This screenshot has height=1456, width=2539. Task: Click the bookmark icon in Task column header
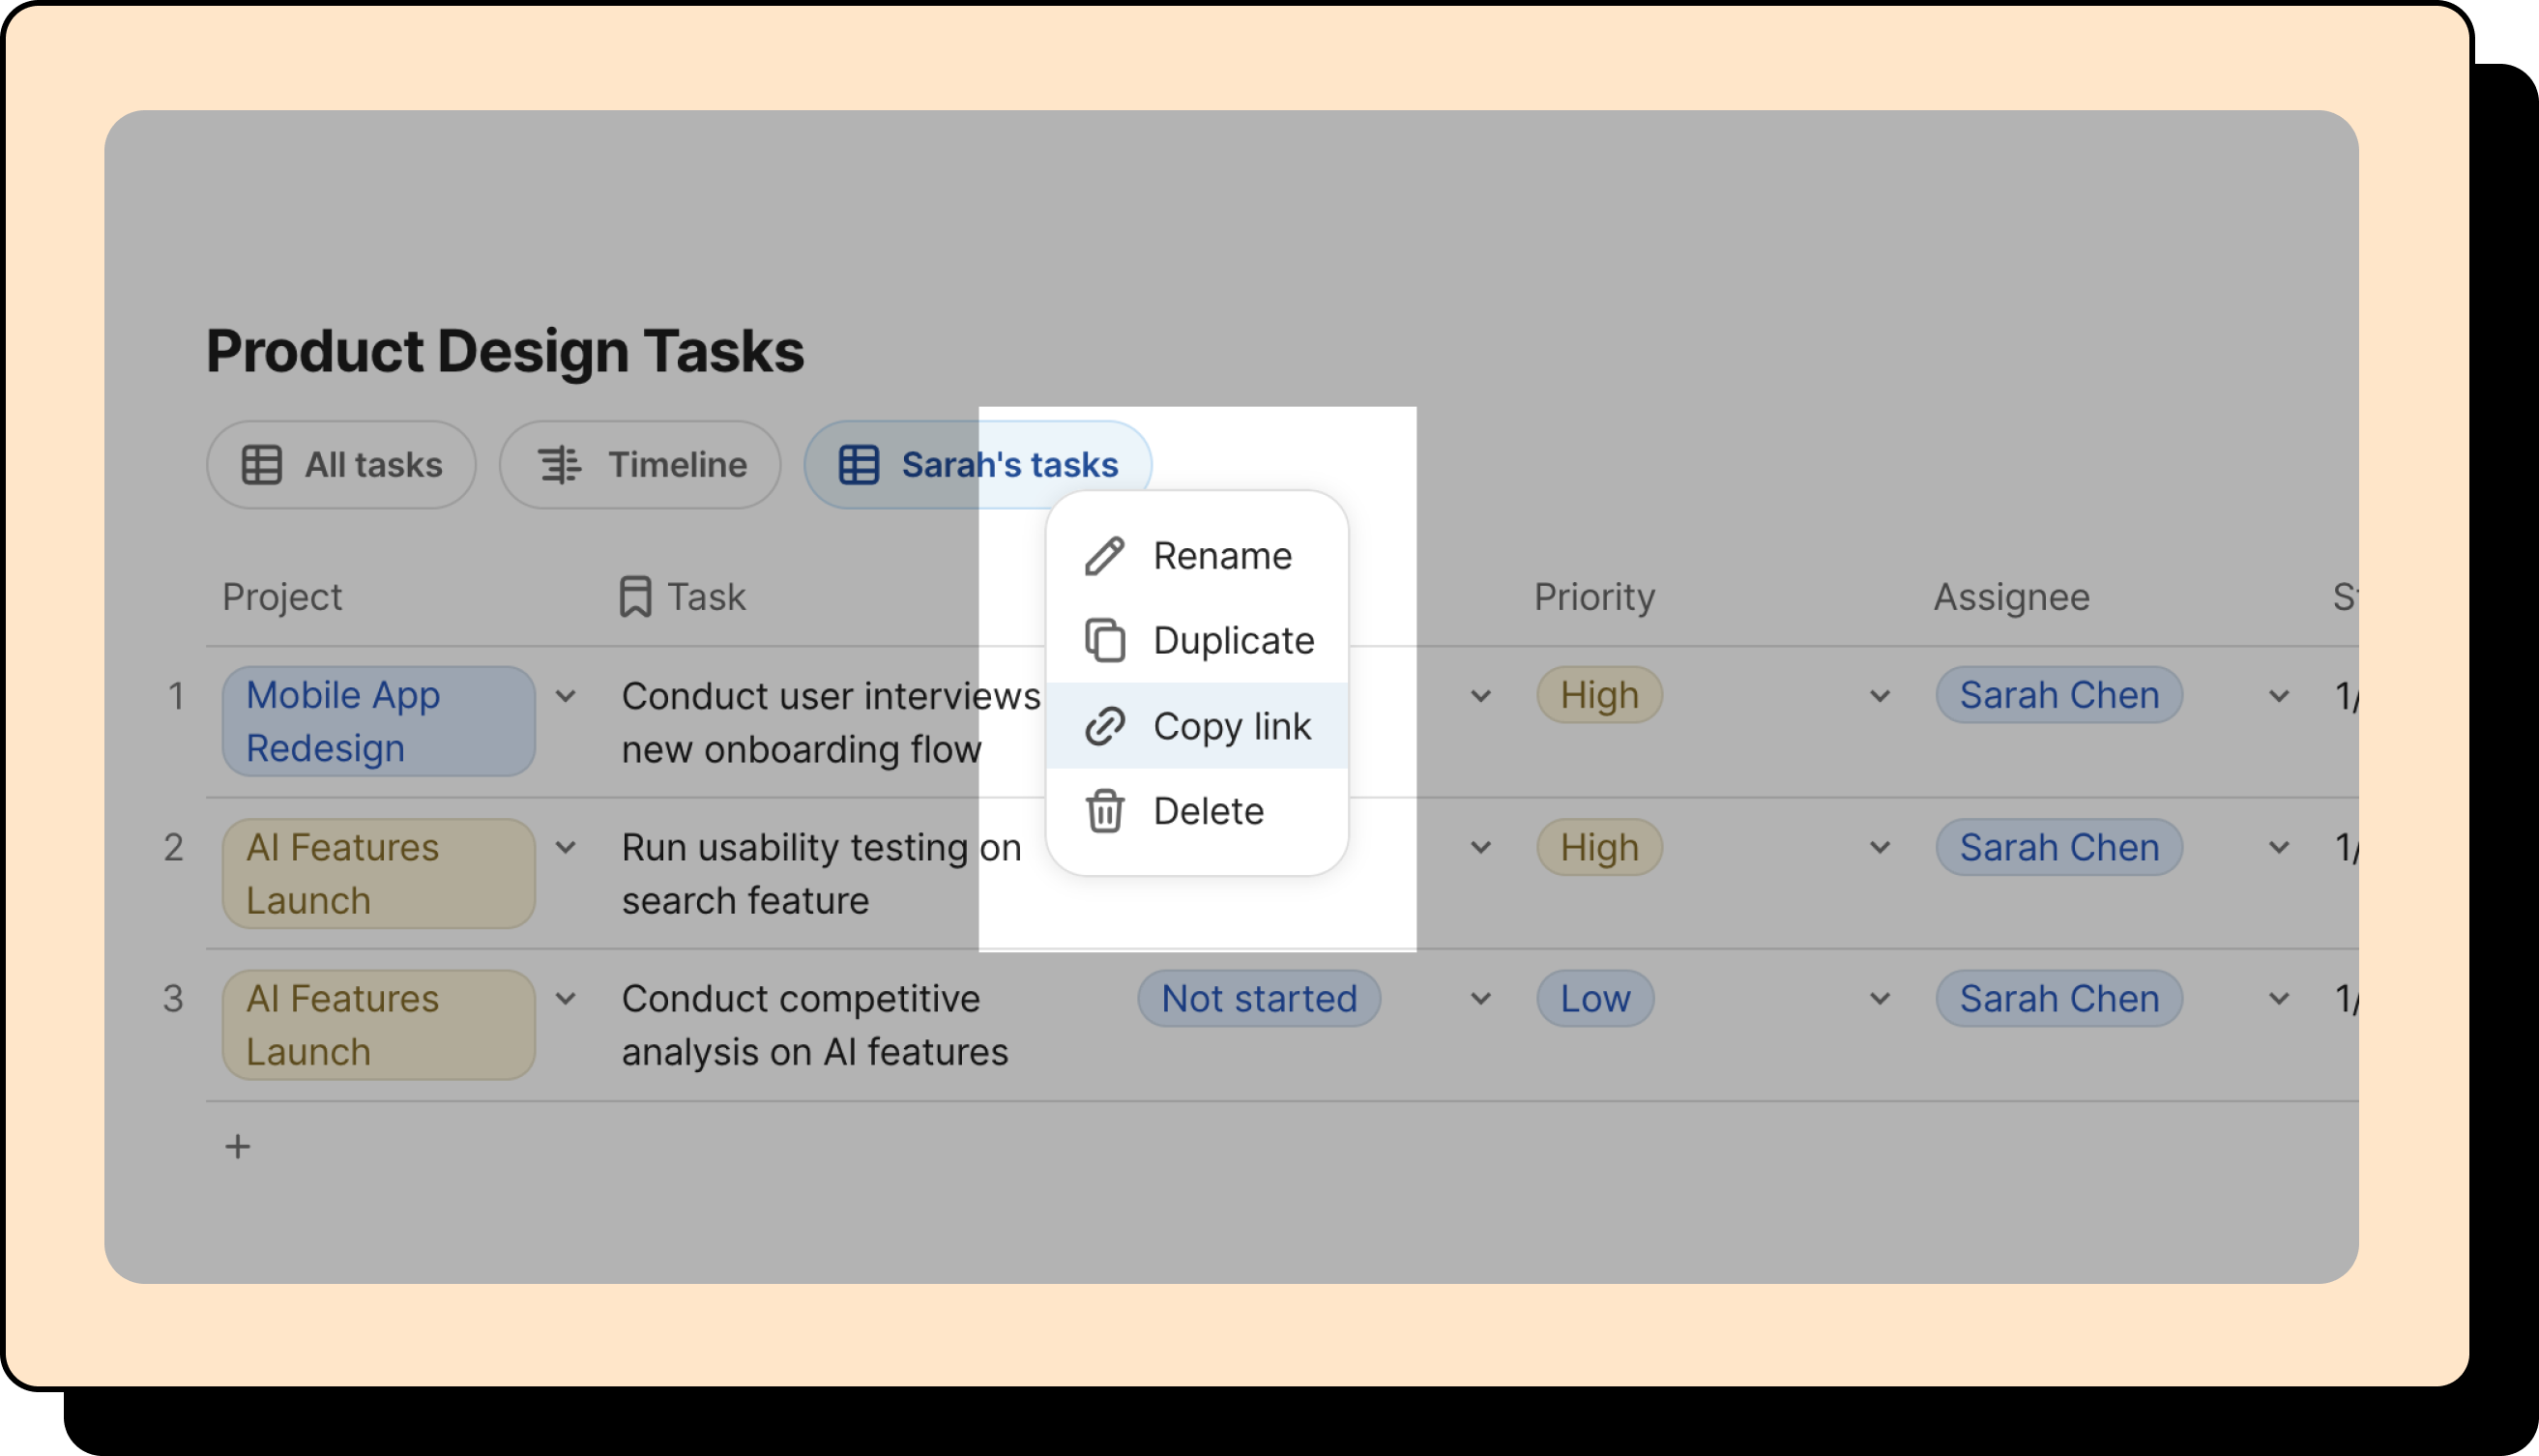click(x=635, y=597)
